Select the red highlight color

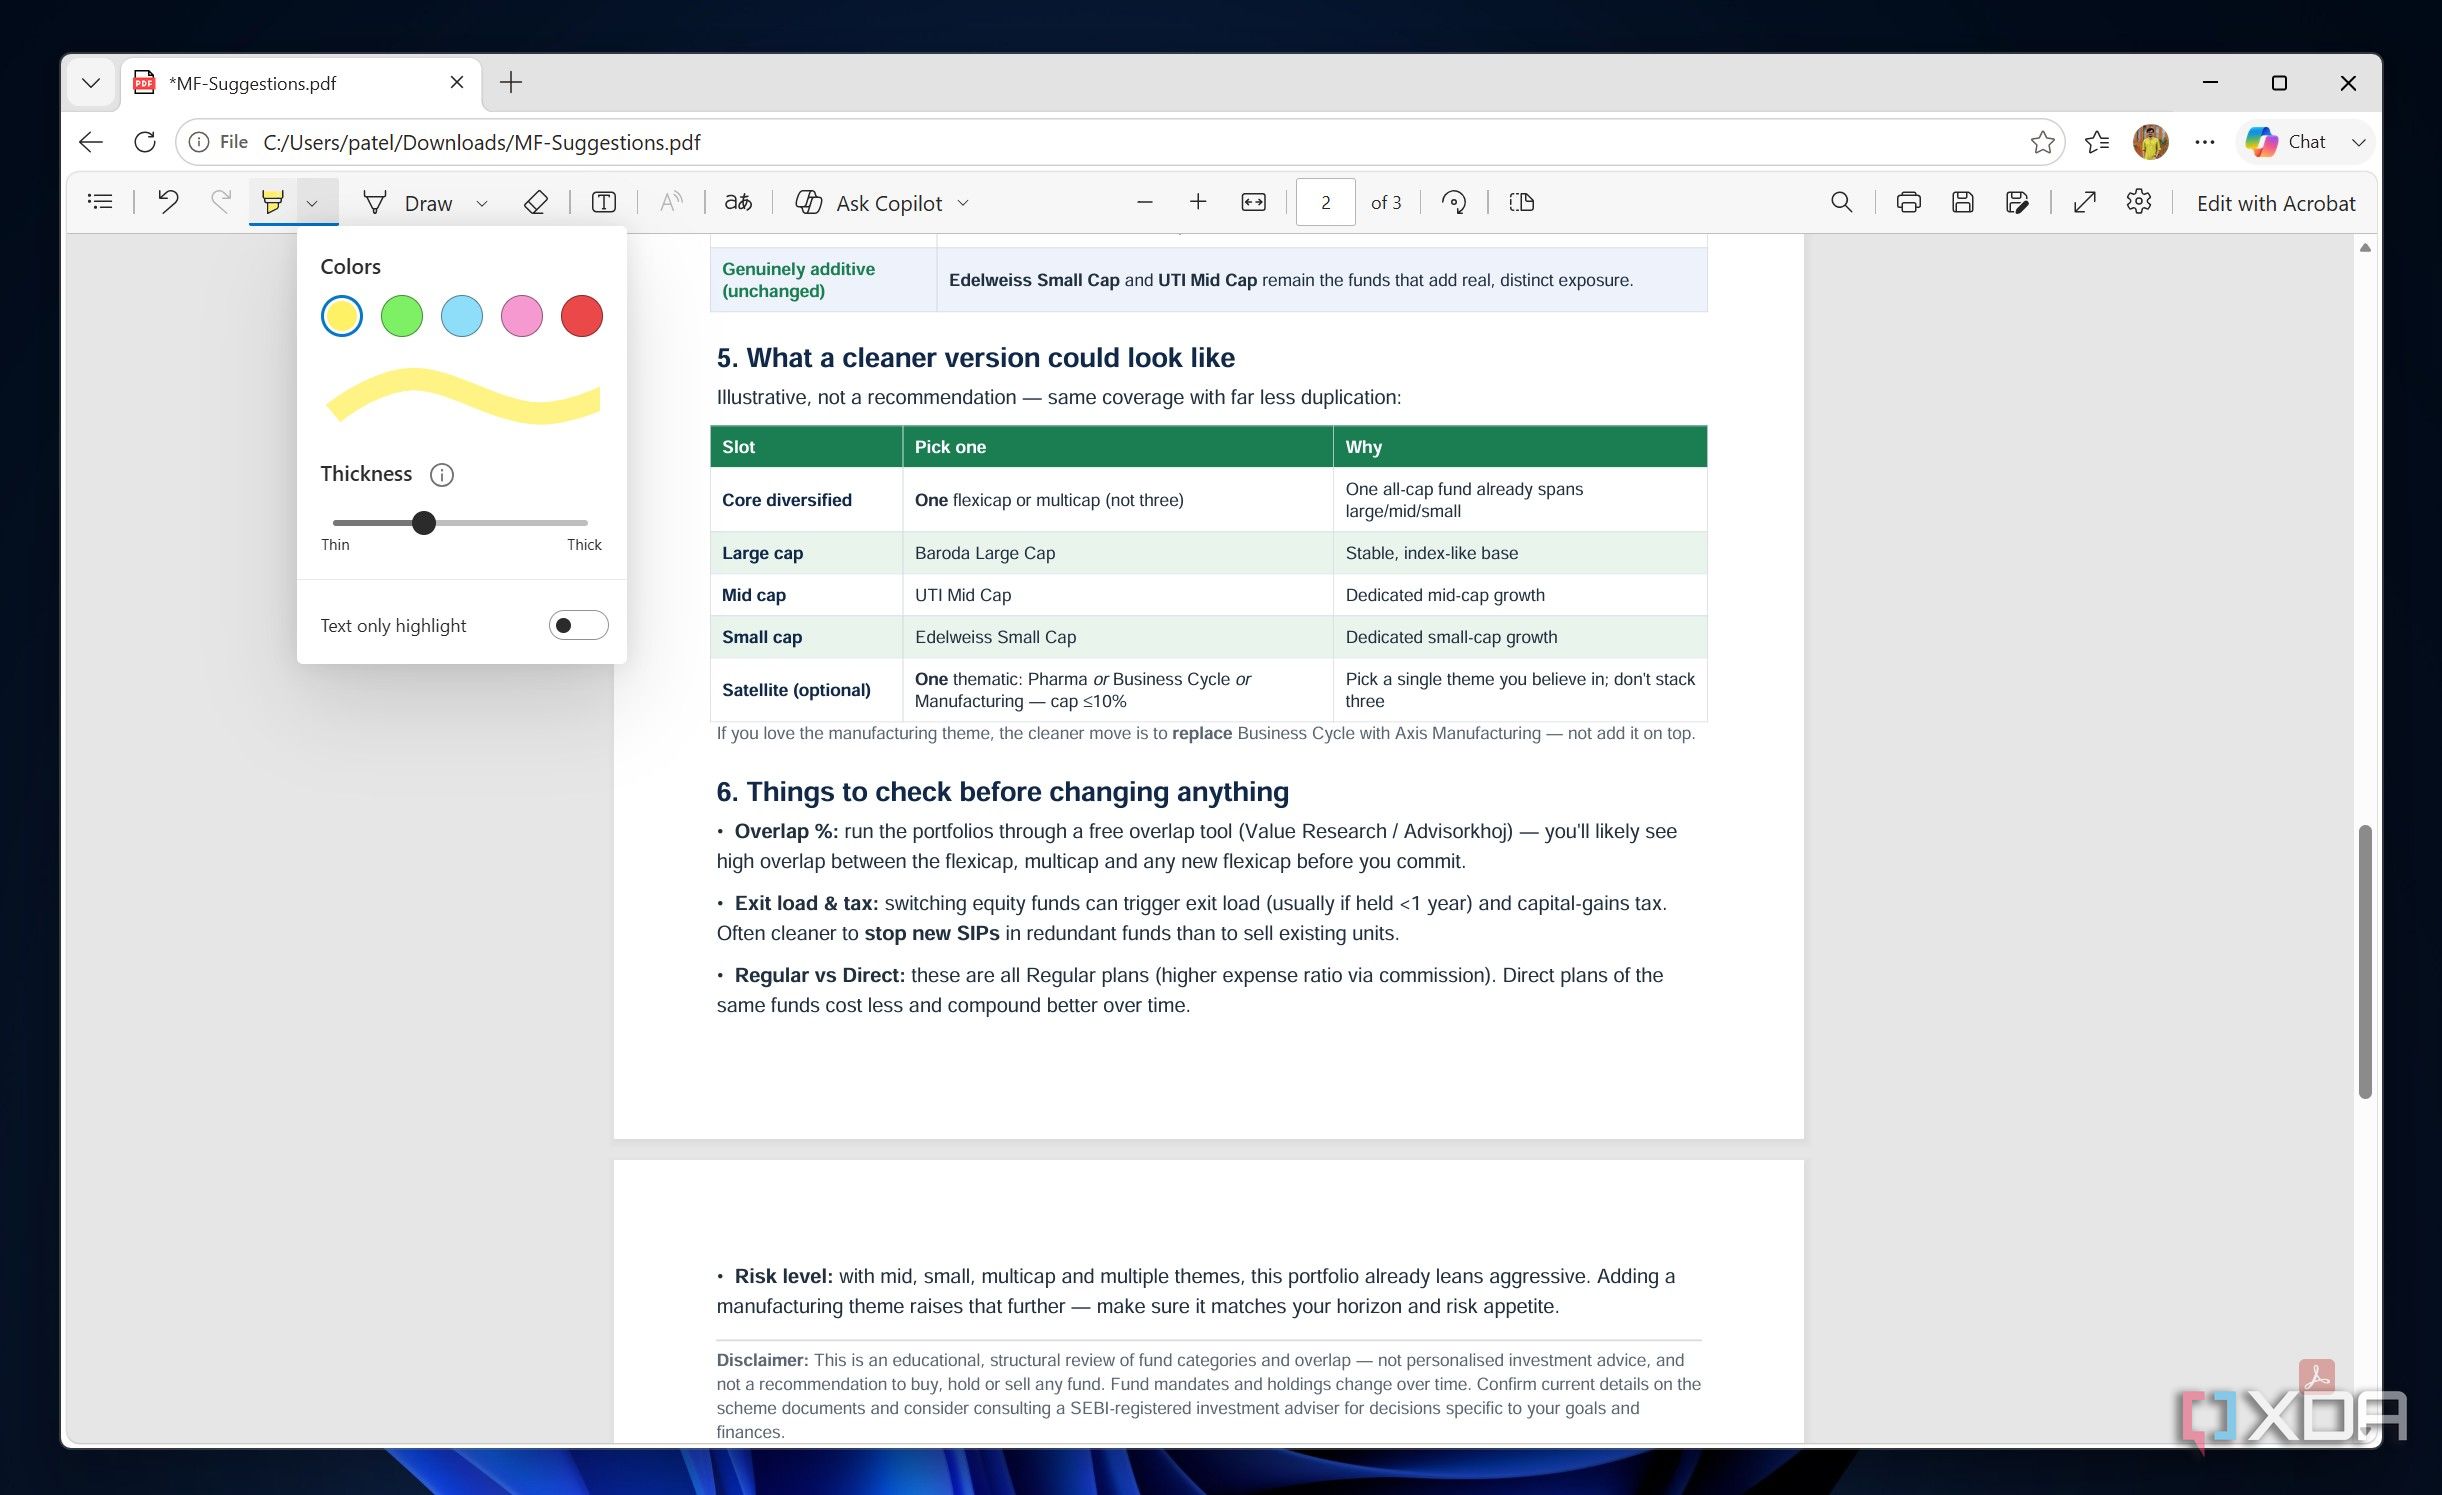point(581,316)
